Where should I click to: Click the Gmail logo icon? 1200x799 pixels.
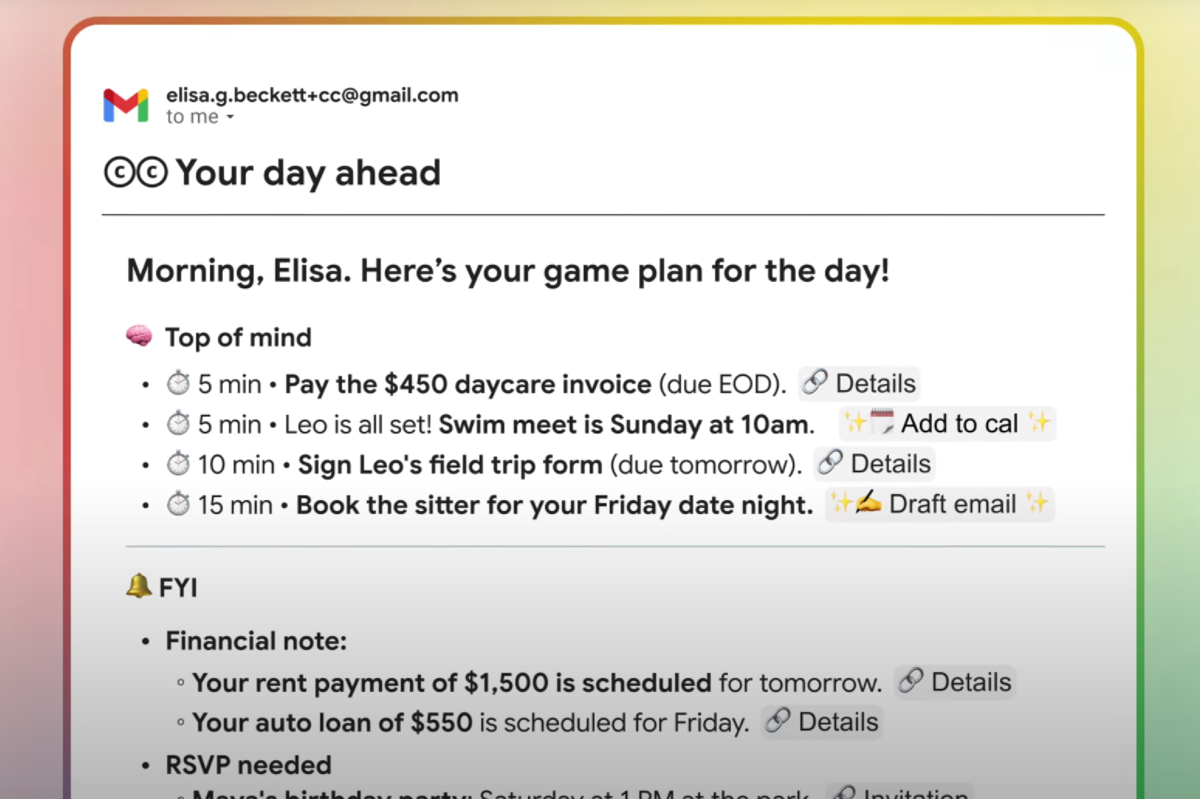[126, 105]
